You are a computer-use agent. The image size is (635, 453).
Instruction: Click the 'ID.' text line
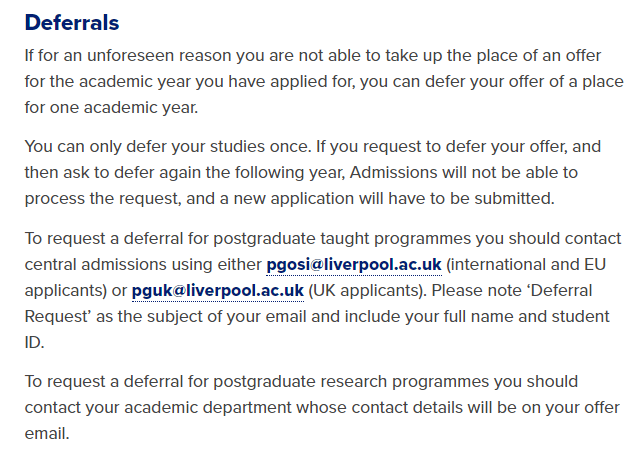pyautogui.click(x=34, y=342)
